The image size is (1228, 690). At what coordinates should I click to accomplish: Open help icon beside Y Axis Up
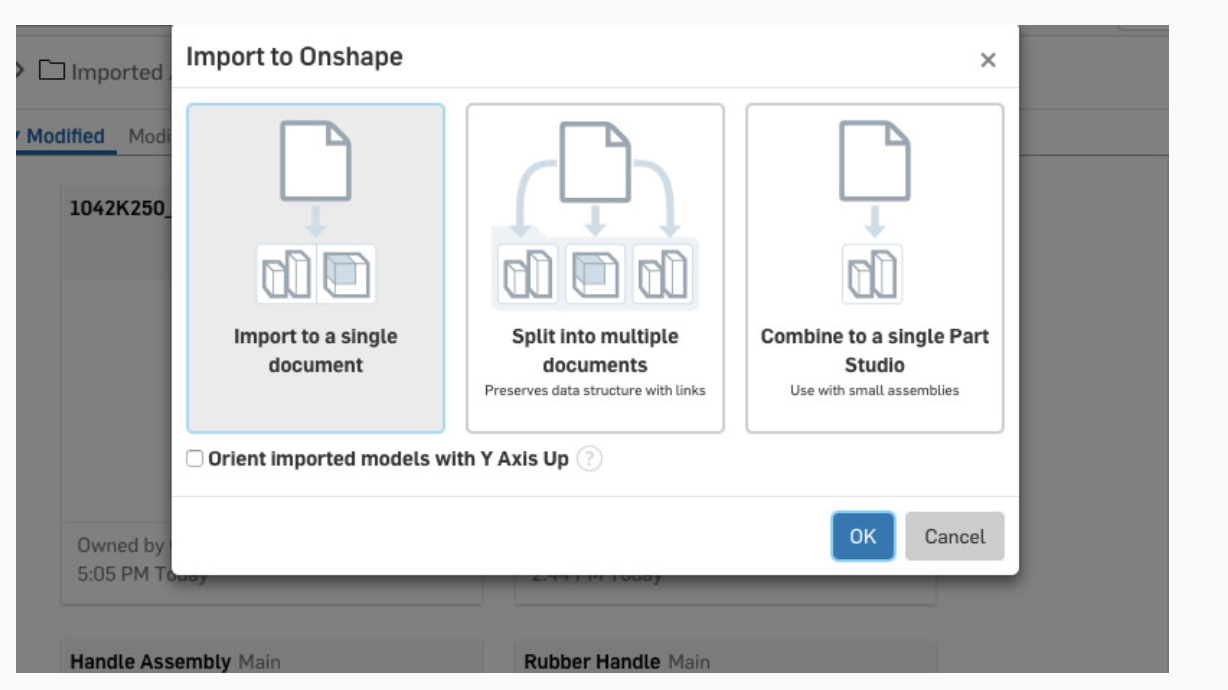tap(590, 459)
